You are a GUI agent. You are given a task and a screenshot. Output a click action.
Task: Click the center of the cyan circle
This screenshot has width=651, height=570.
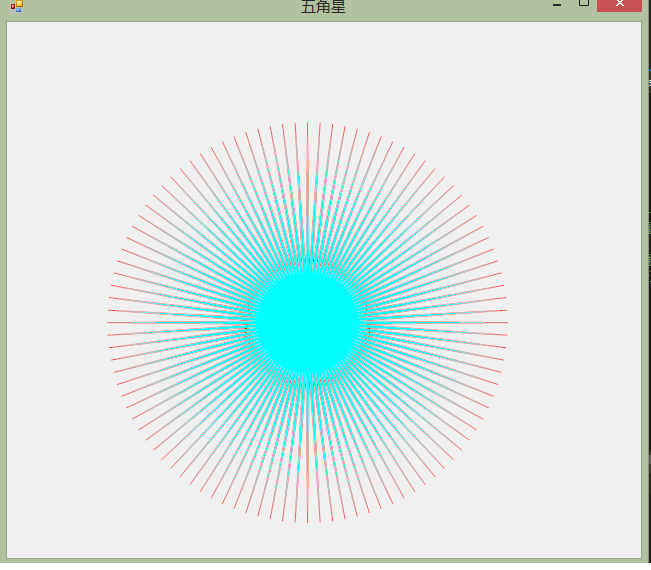pyautogui.click(x=308, y=322)
